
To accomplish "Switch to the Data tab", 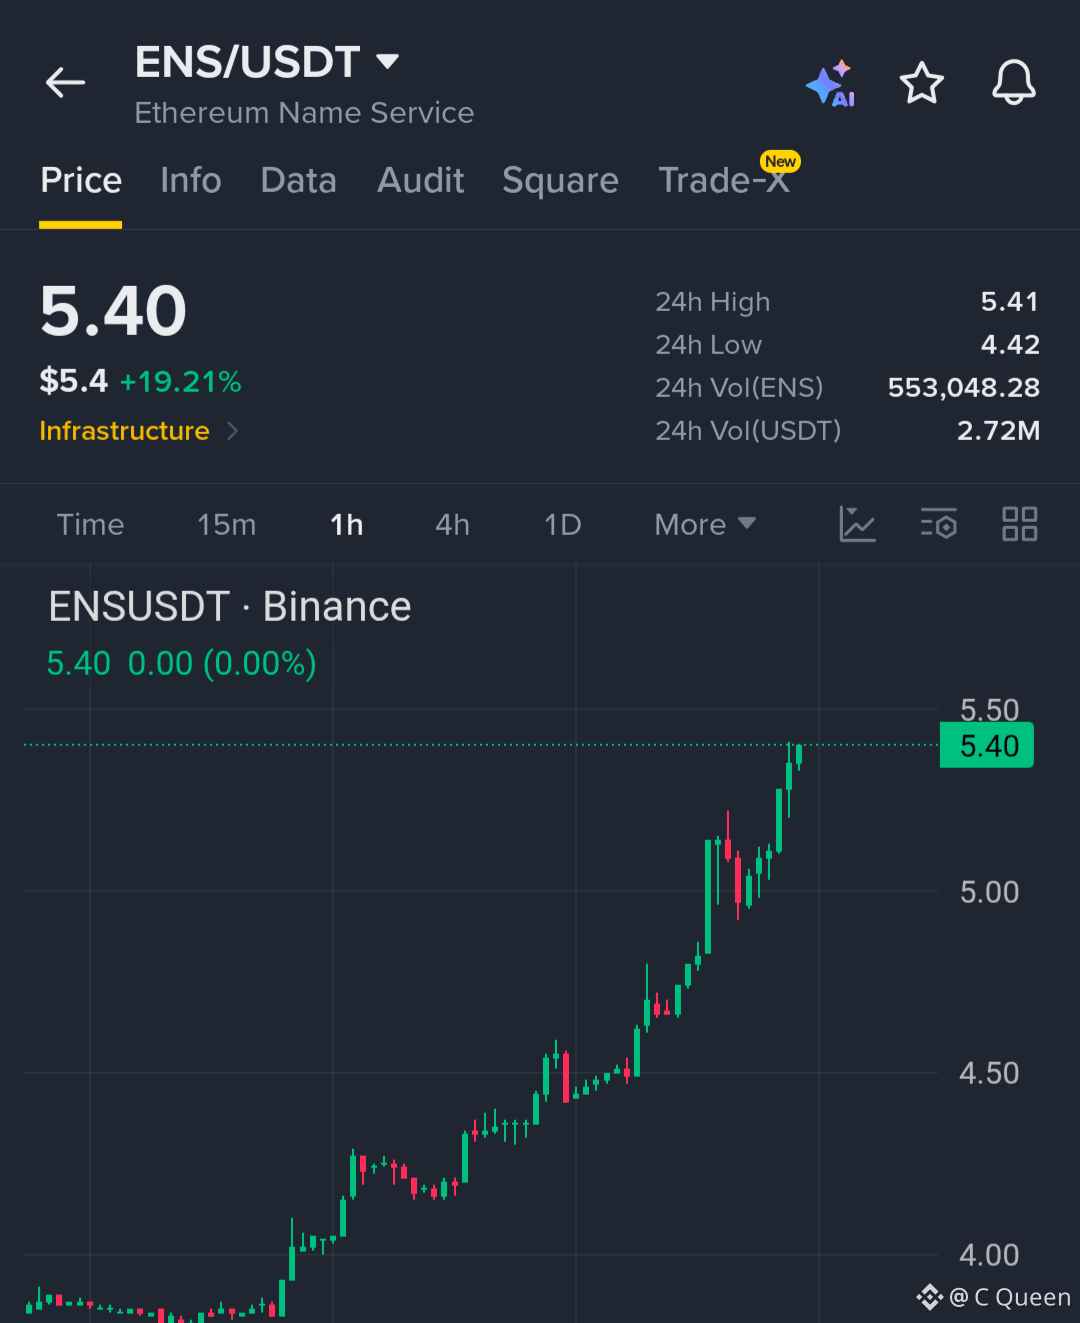I will click(x=298, y=181).
